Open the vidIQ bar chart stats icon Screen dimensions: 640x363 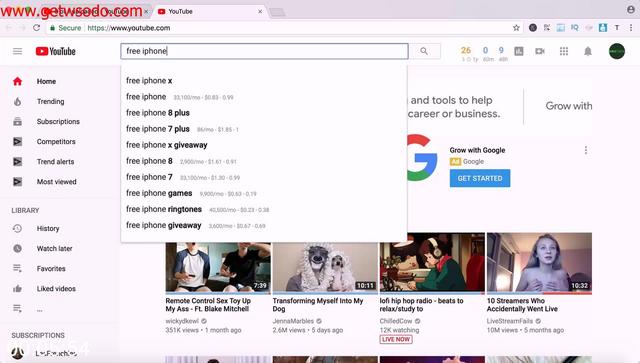tap(519, 51)
